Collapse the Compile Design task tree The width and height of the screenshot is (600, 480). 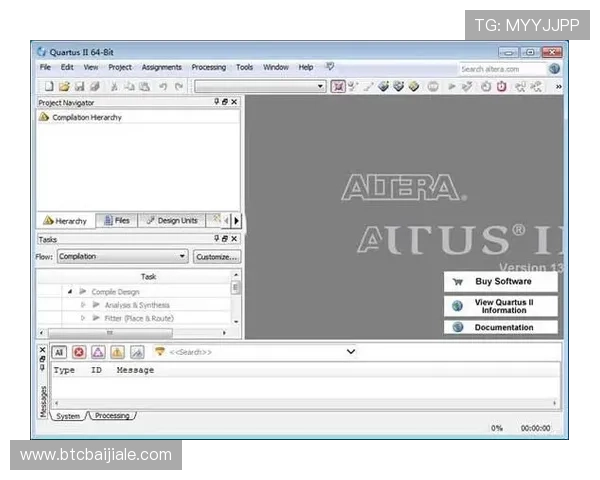click(x=70, y=292)
